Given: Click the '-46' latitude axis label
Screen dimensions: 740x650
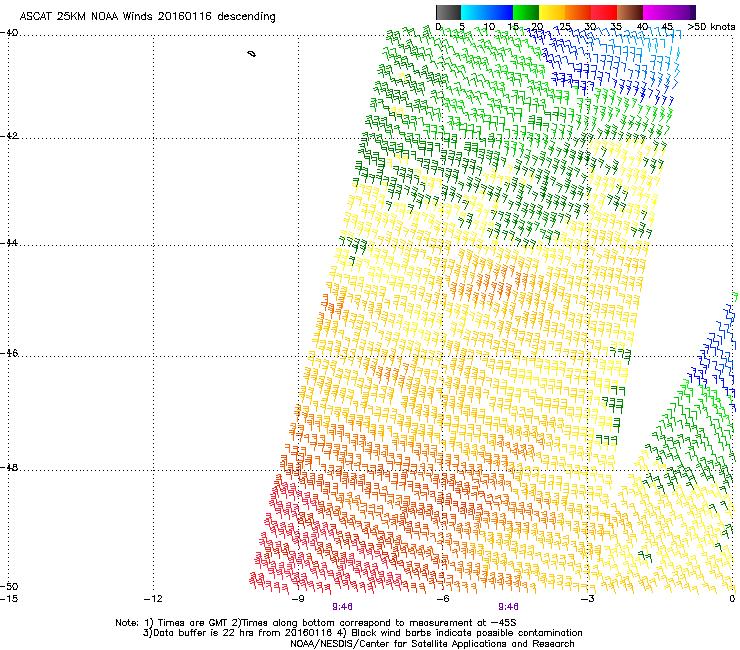Looking at the screenshot, I should (9, 353).
